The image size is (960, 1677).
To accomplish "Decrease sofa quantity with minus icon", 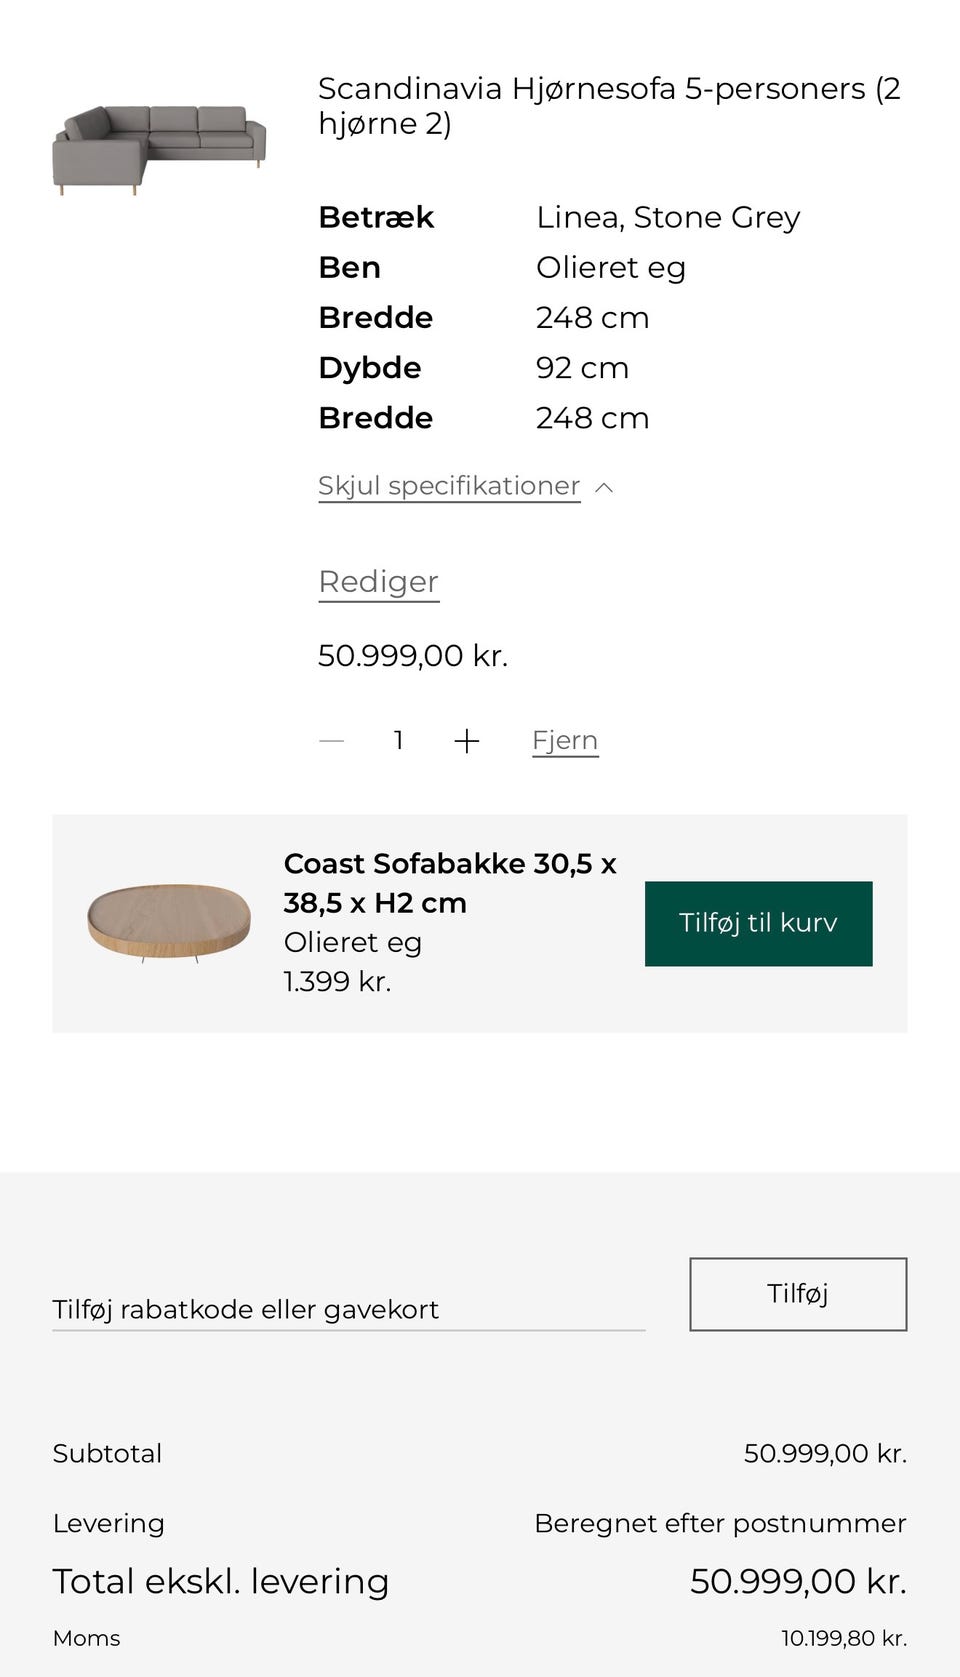I will (331, 741).
